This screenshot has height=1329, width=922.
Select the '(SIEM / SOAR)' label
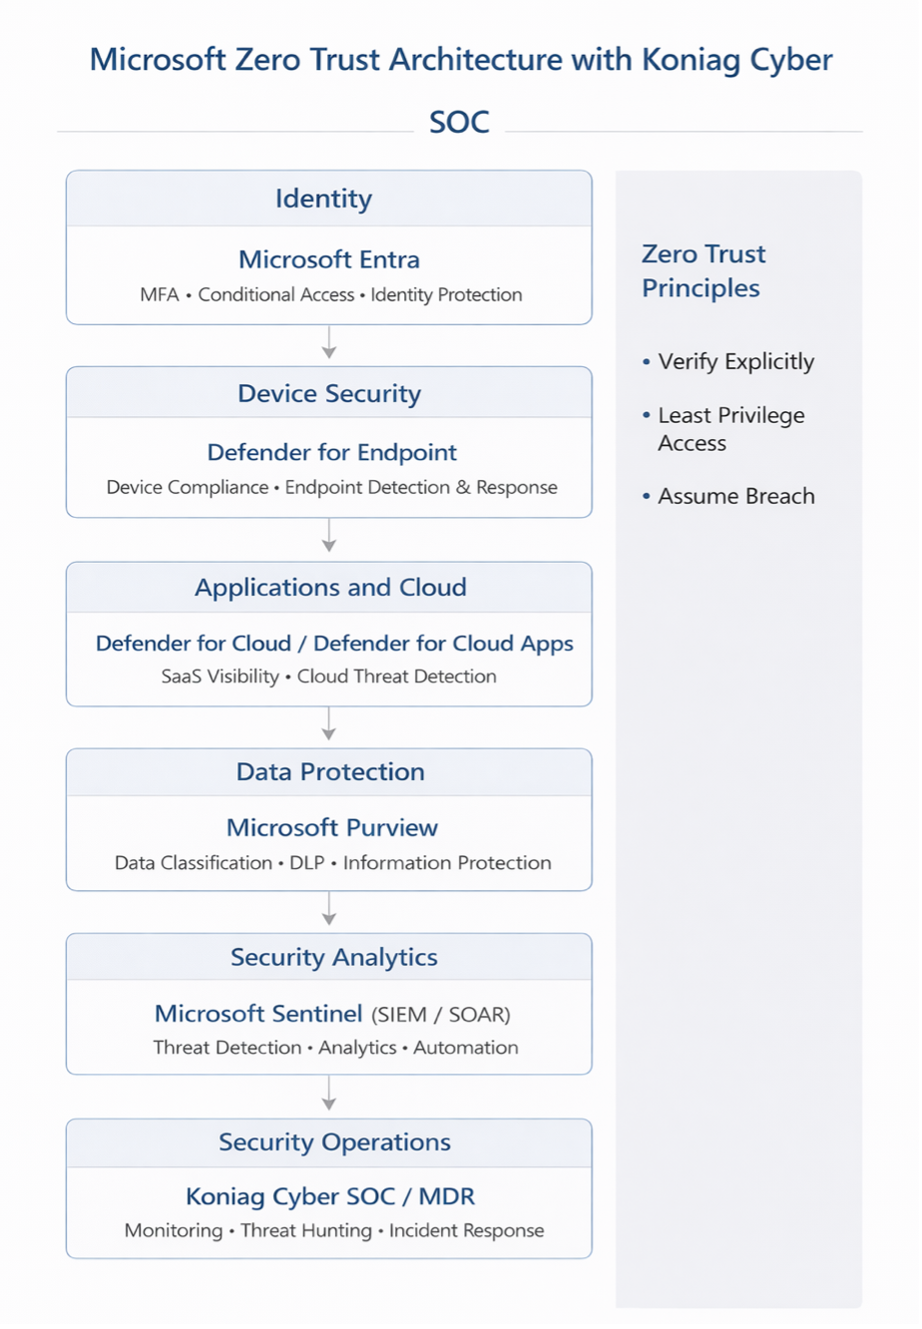441,1015
